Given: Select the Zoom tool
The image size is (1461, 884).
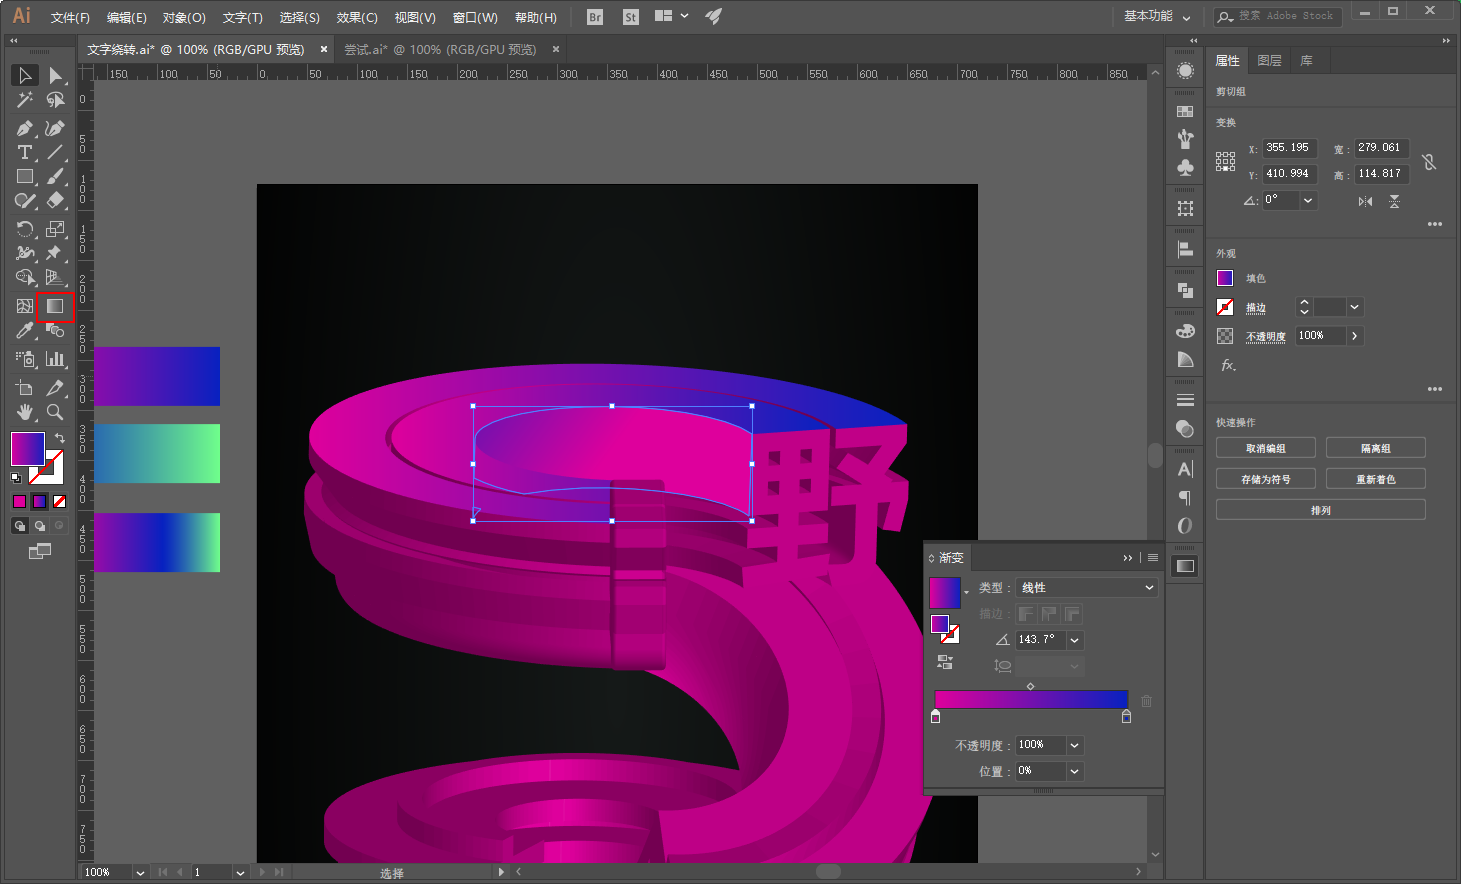Looking at the screenshot, I should pyautogui.click(x=55, y=412).
